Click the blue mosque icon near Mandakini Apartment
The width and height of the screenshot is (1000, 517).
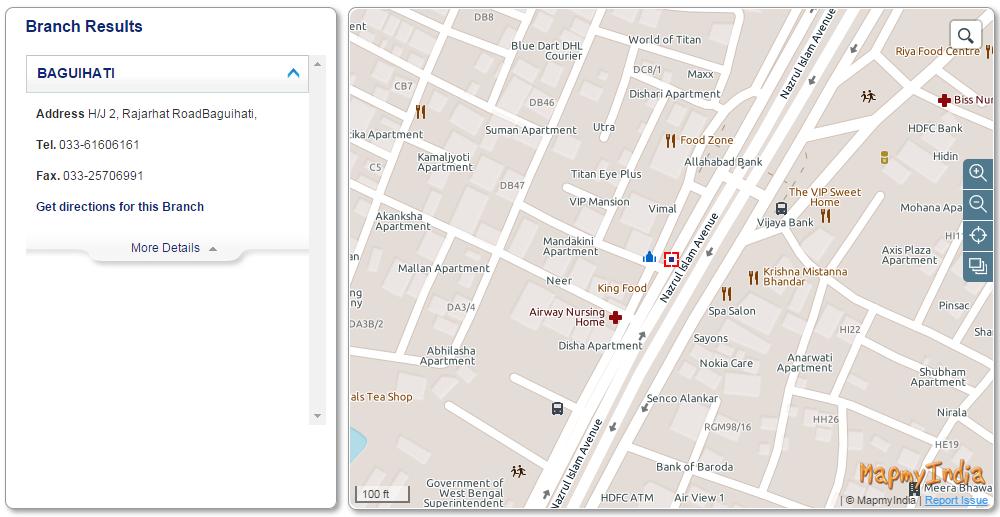[649, 257]
